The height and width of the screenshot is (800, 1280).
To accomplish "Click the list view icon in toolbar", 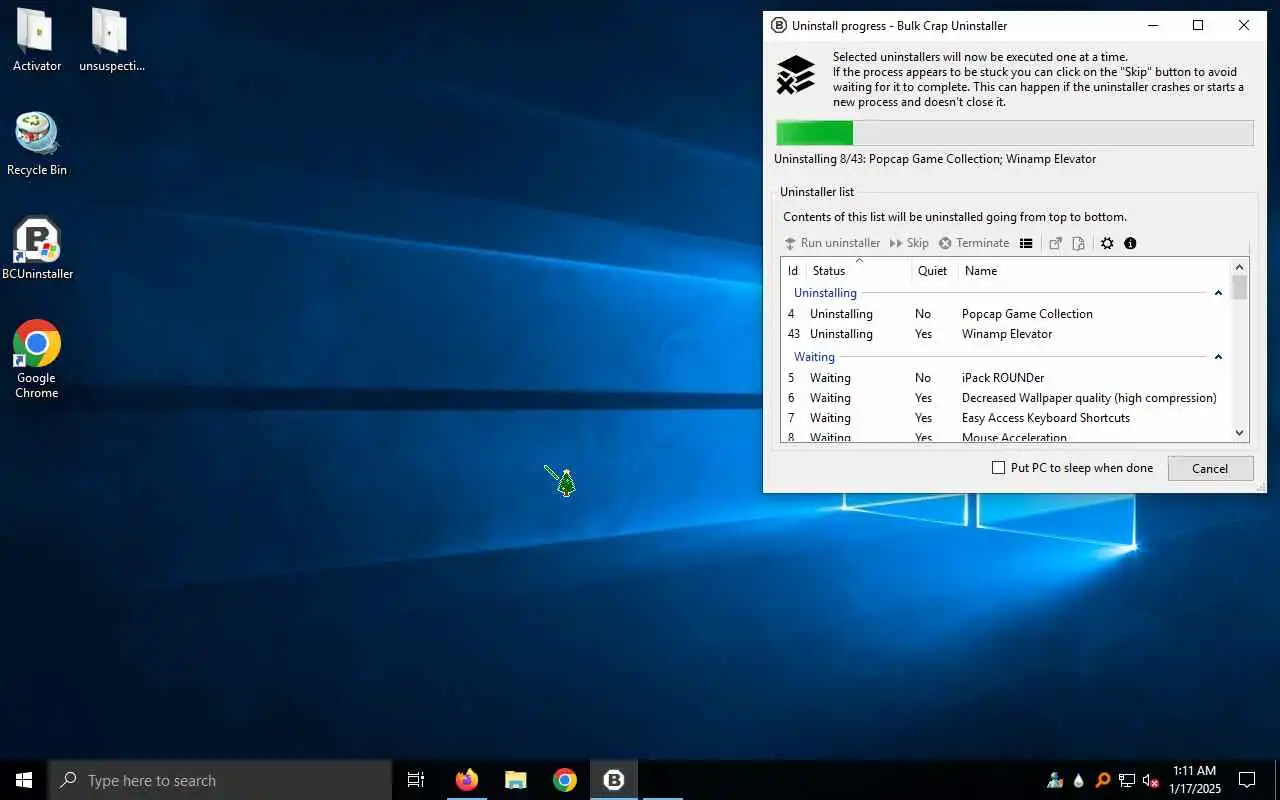I will pyautogui.click(x=1026, y=243).
